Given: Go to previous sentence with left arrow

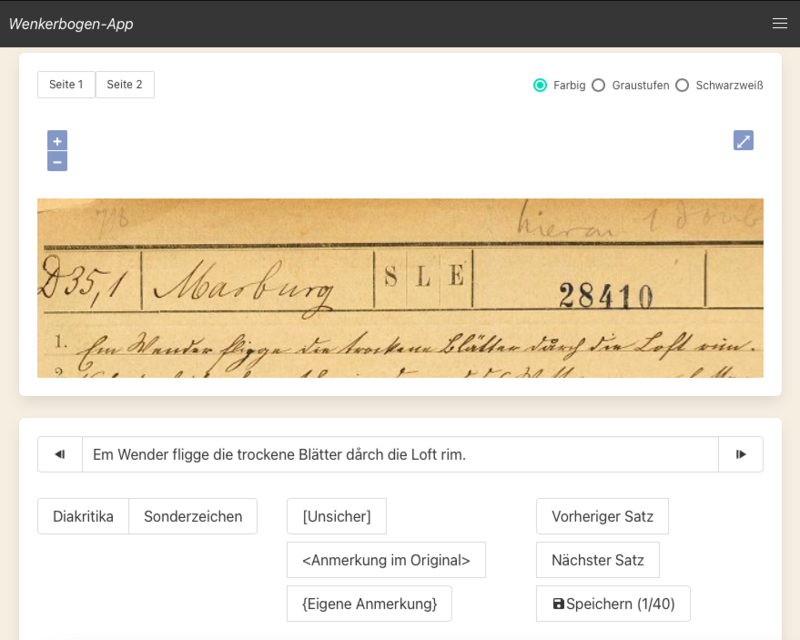Looking at the screenshot, I should pyautogui.click(x=60, y=454).
